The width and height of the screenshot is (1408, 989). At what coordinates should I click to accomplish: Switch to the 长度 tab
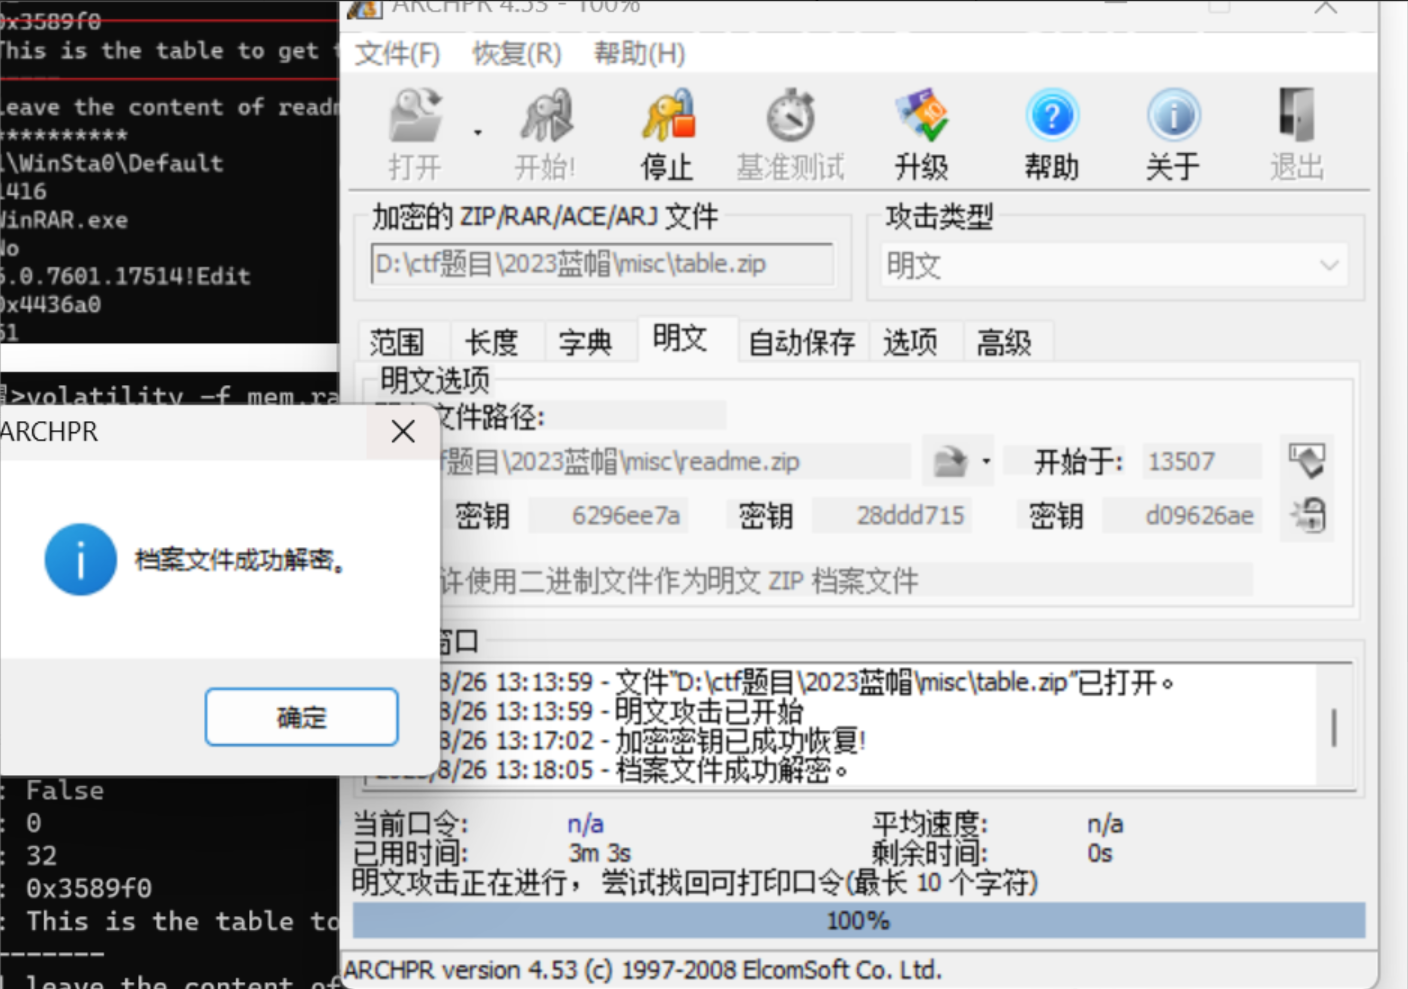coord(491,342)
